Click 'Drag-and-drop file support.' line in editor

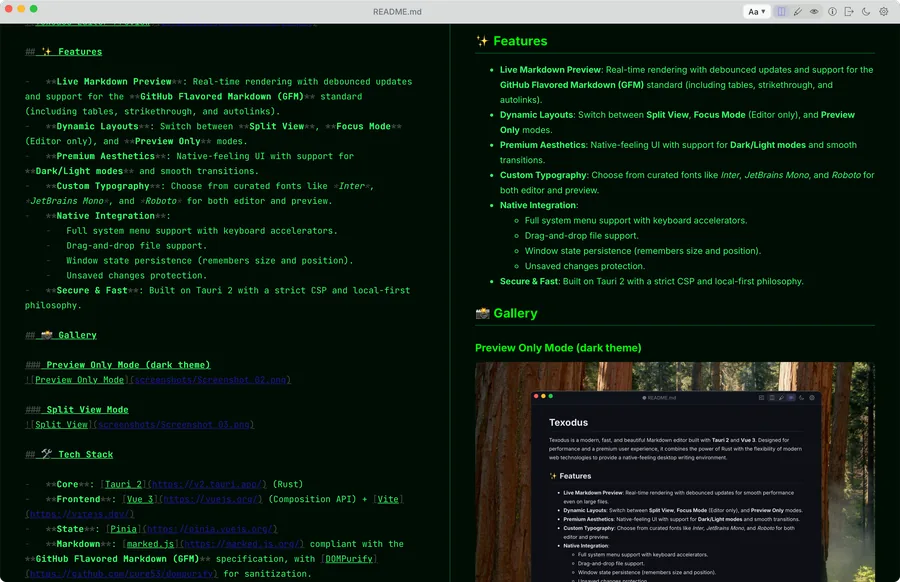pos(137,246)
